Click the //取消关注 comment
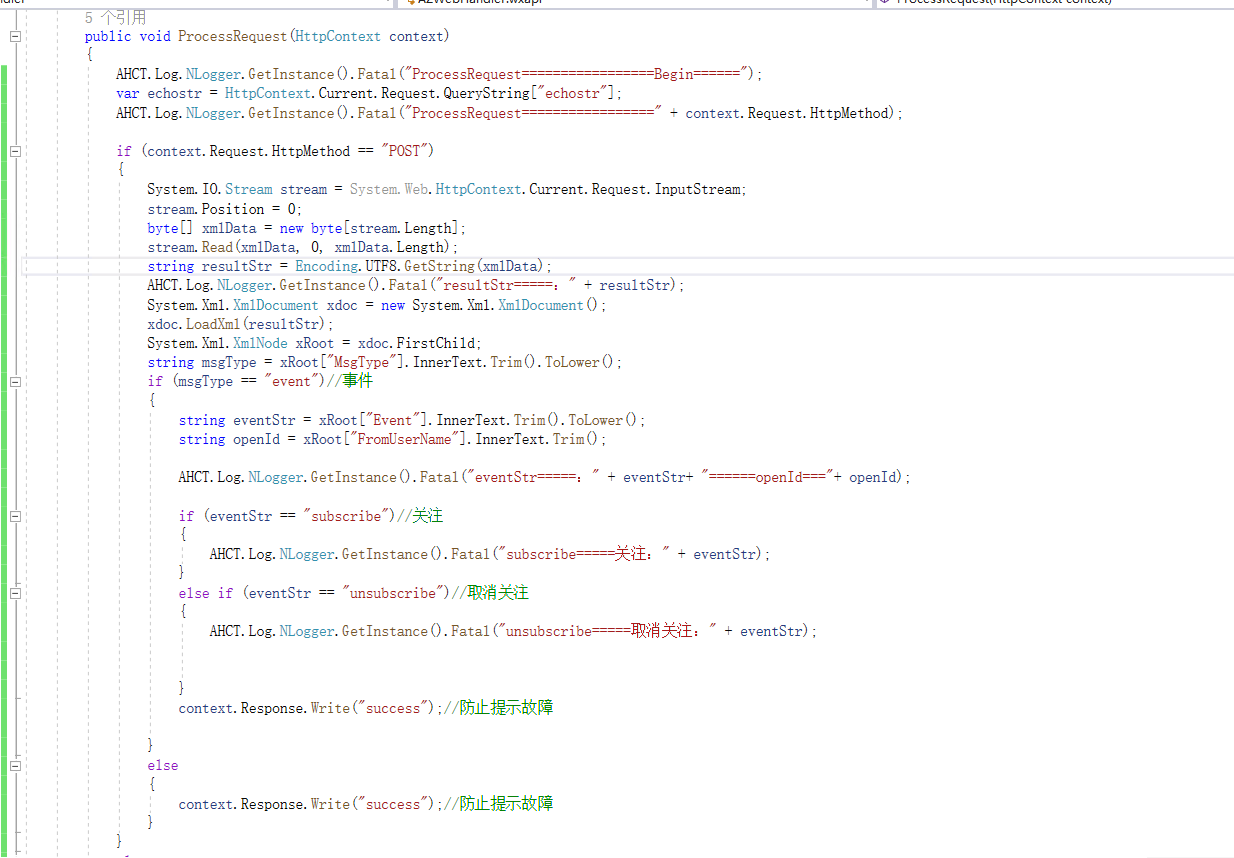Viewport: 1234px width, 858px height. [x=490, y=593]
